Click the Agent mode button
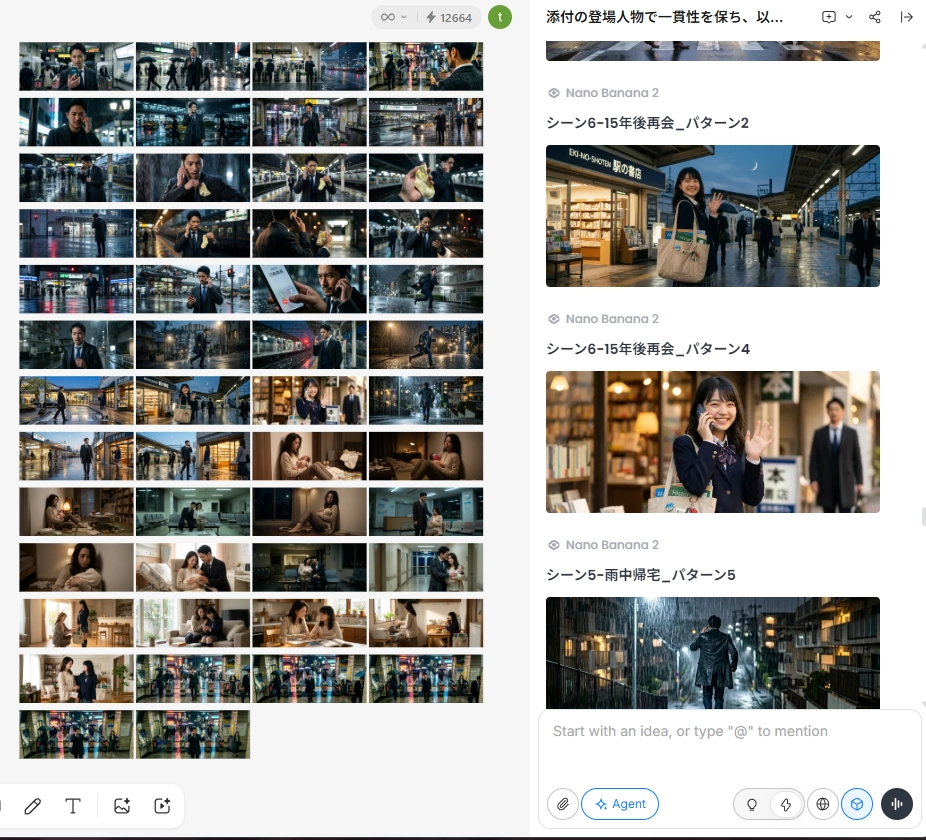The width and height of the screenshot is (926, 840). 620,804
